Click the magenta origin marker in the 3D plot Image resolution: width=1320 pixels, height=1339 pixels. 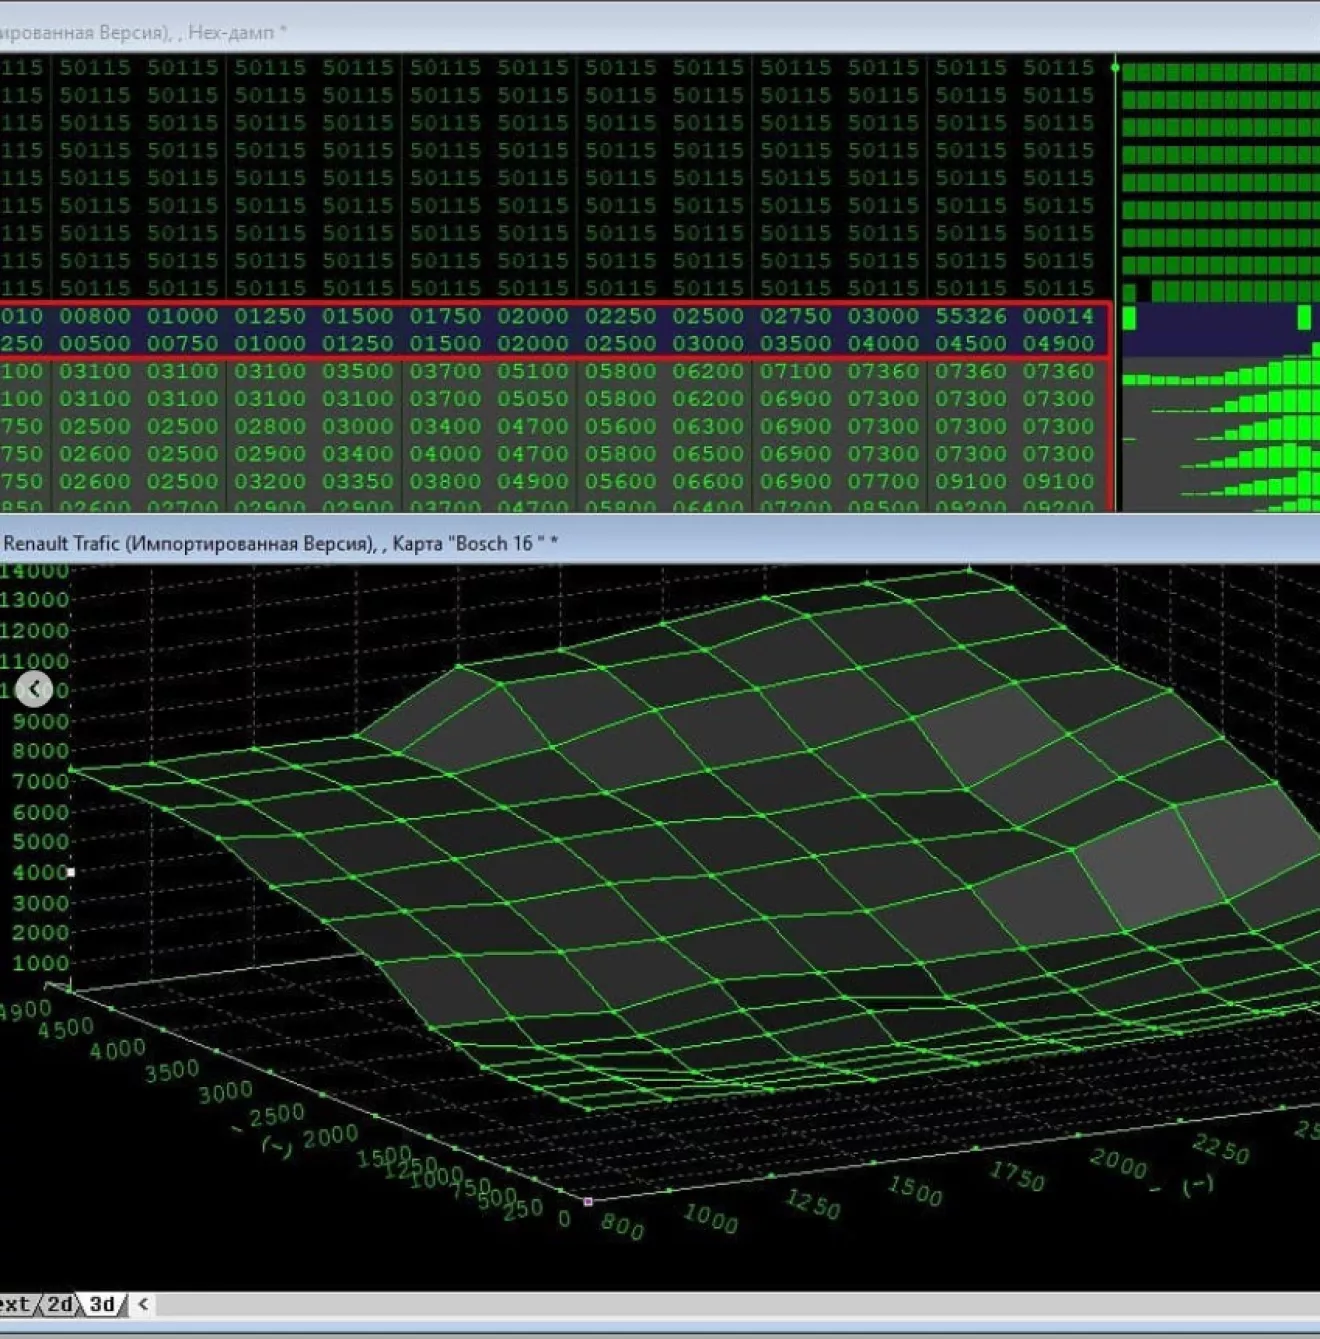point(588,1201)
